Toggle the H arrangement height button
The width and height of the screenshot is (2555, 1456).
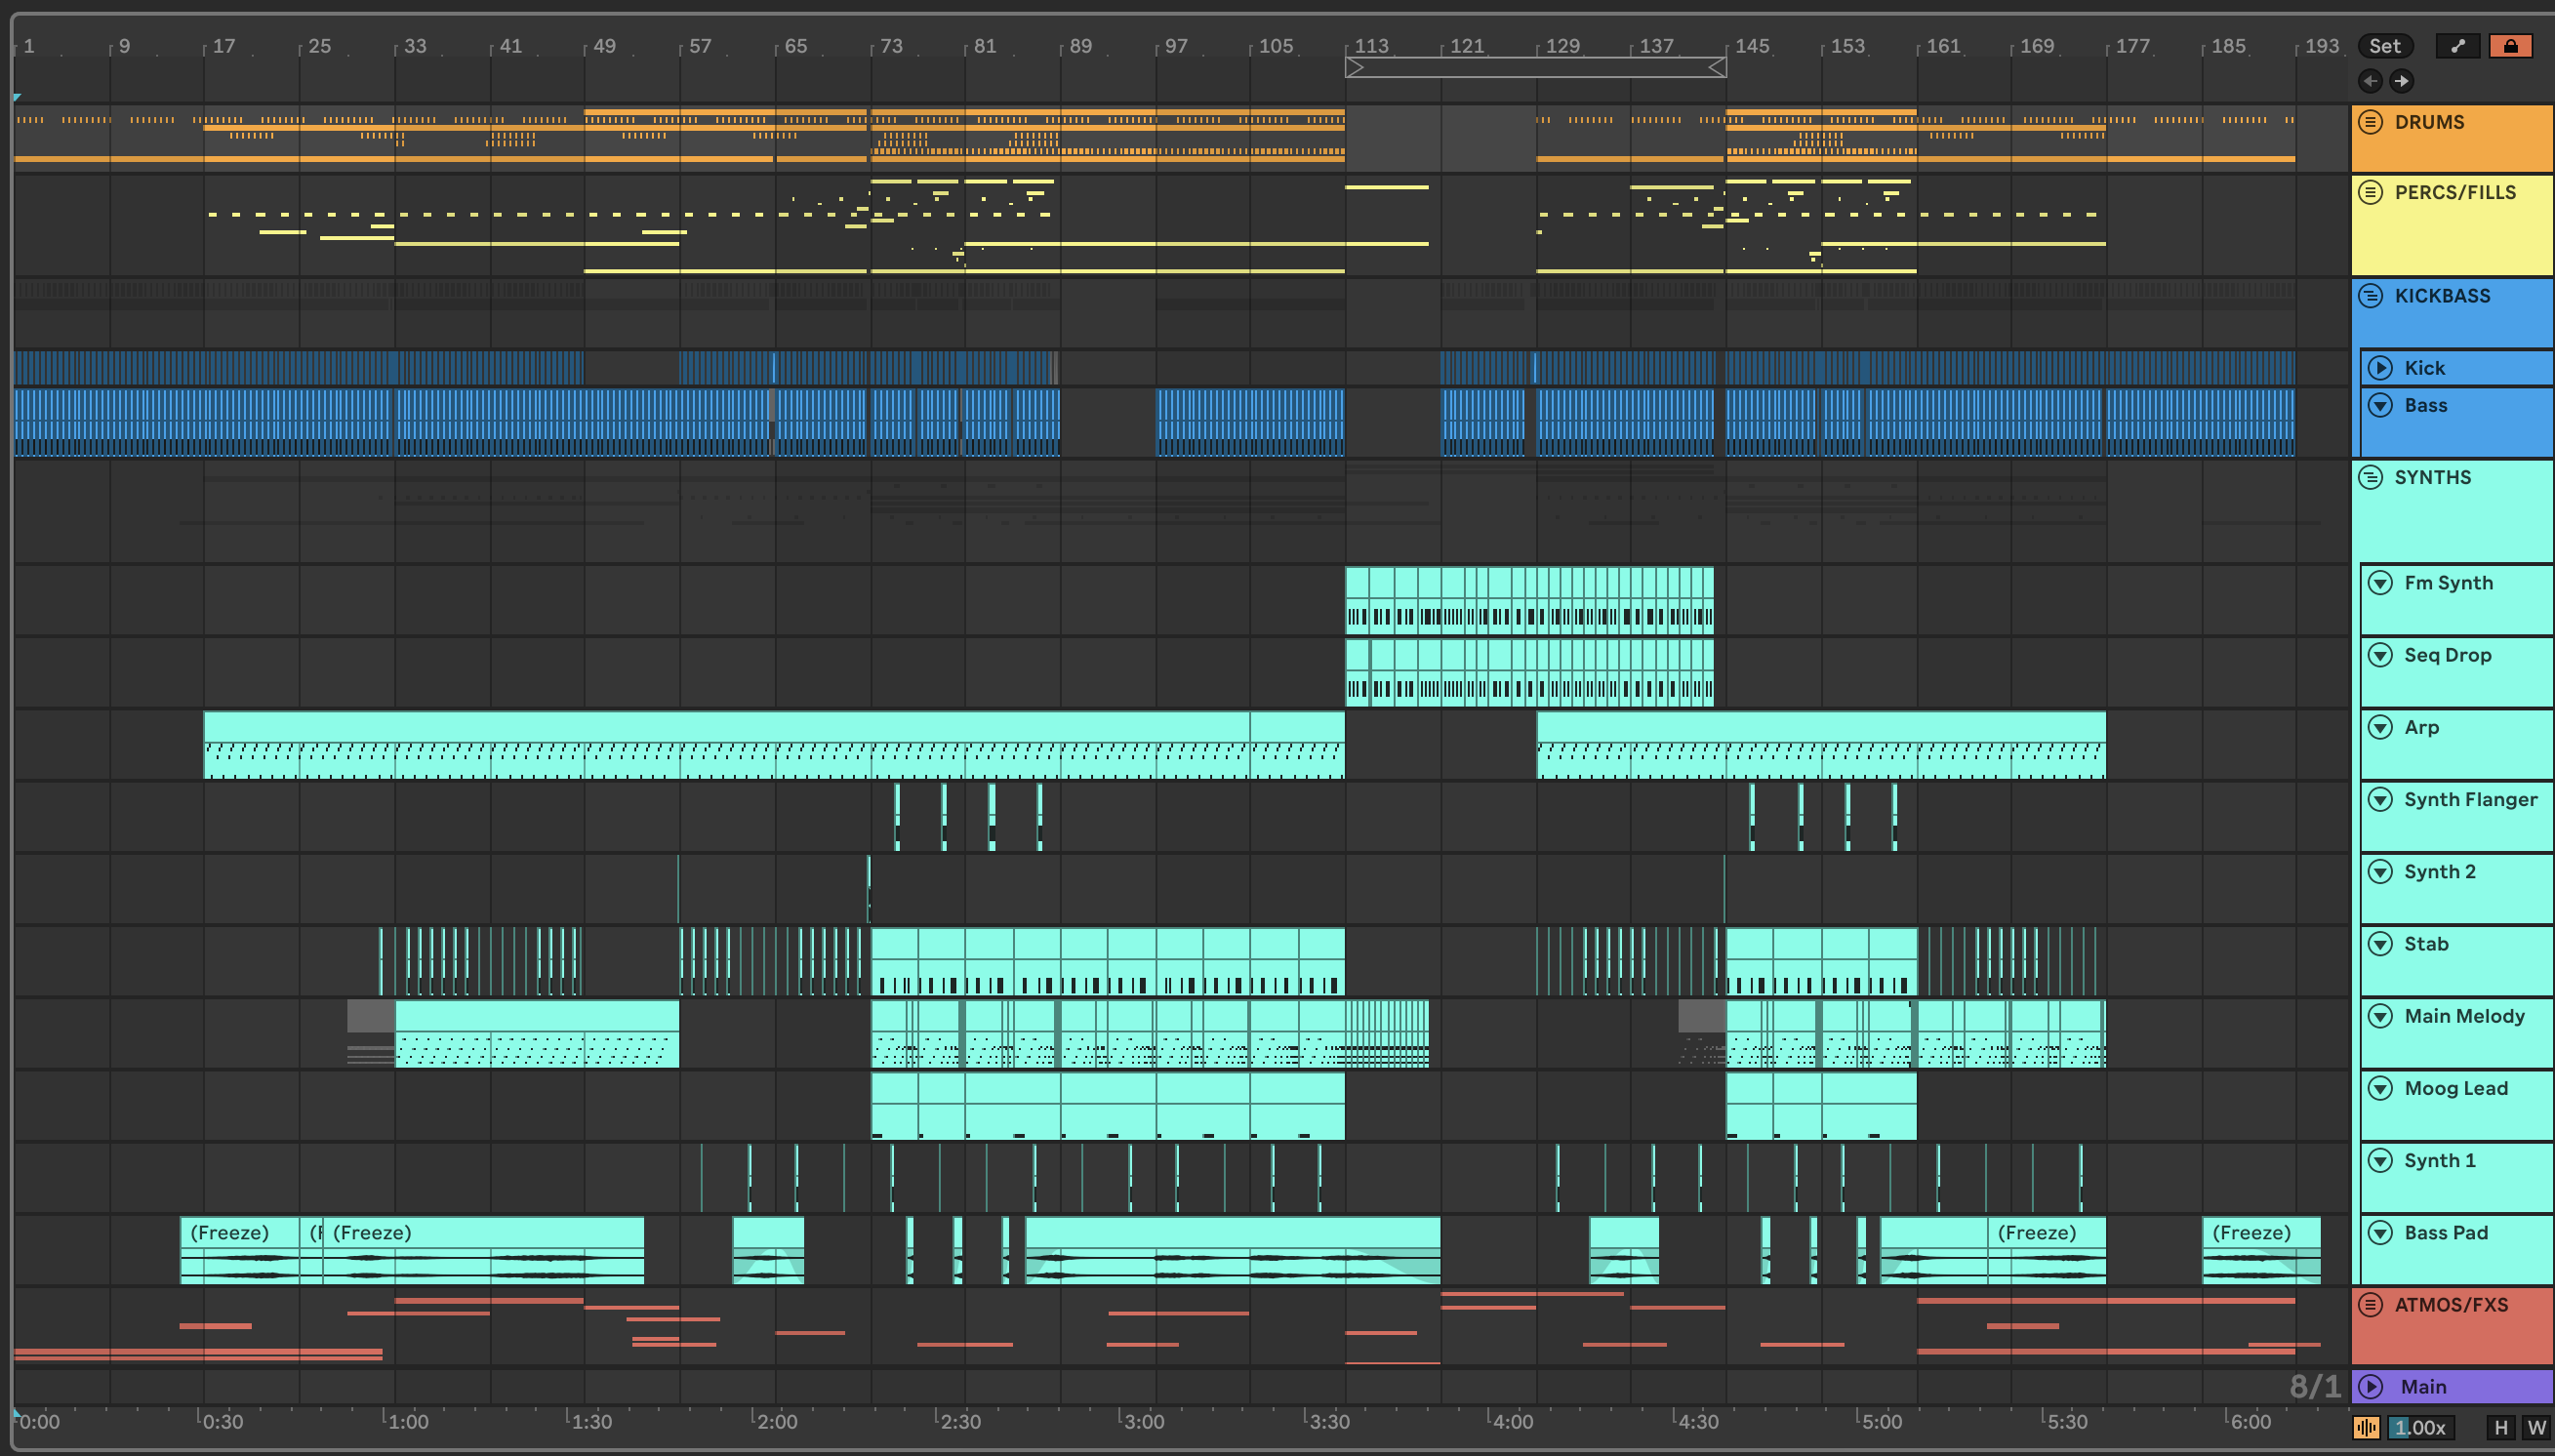pos(2500,1428)
